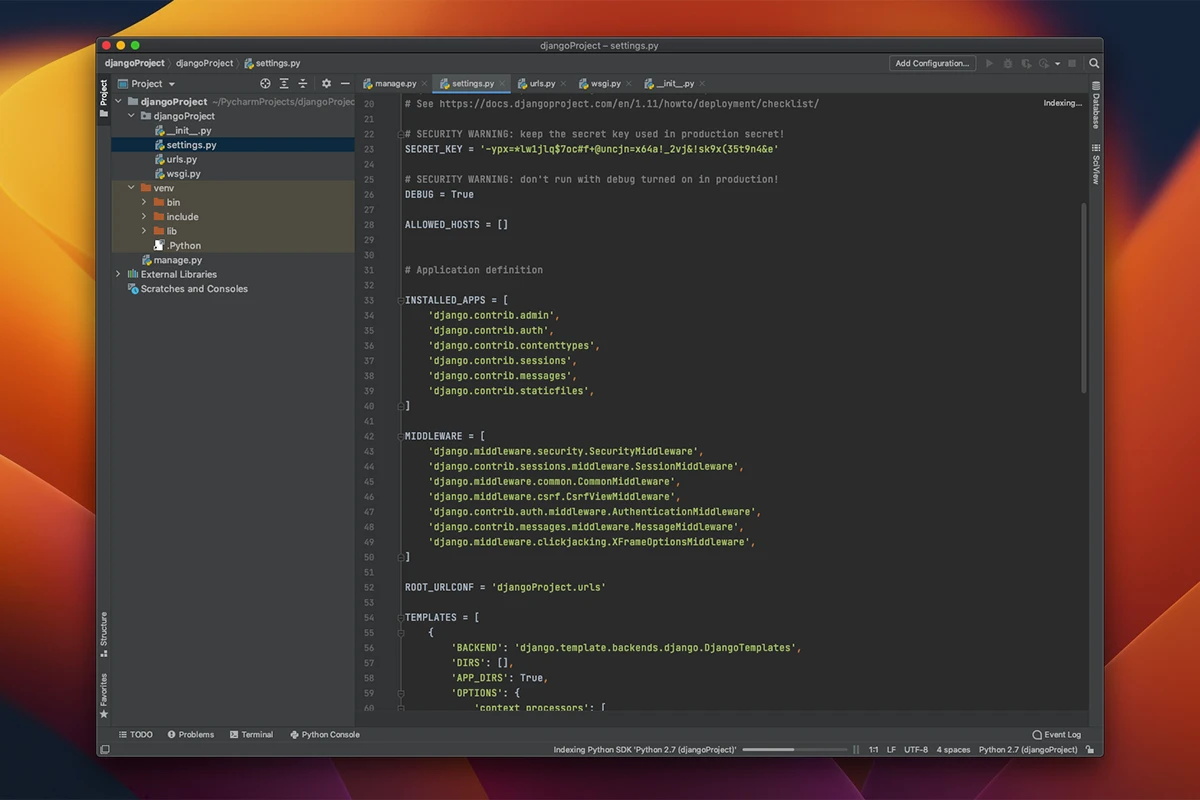The width and height of the screenshot is (1200, 800).
Task: Click the indexing progress bar
Action: (795, 750)
